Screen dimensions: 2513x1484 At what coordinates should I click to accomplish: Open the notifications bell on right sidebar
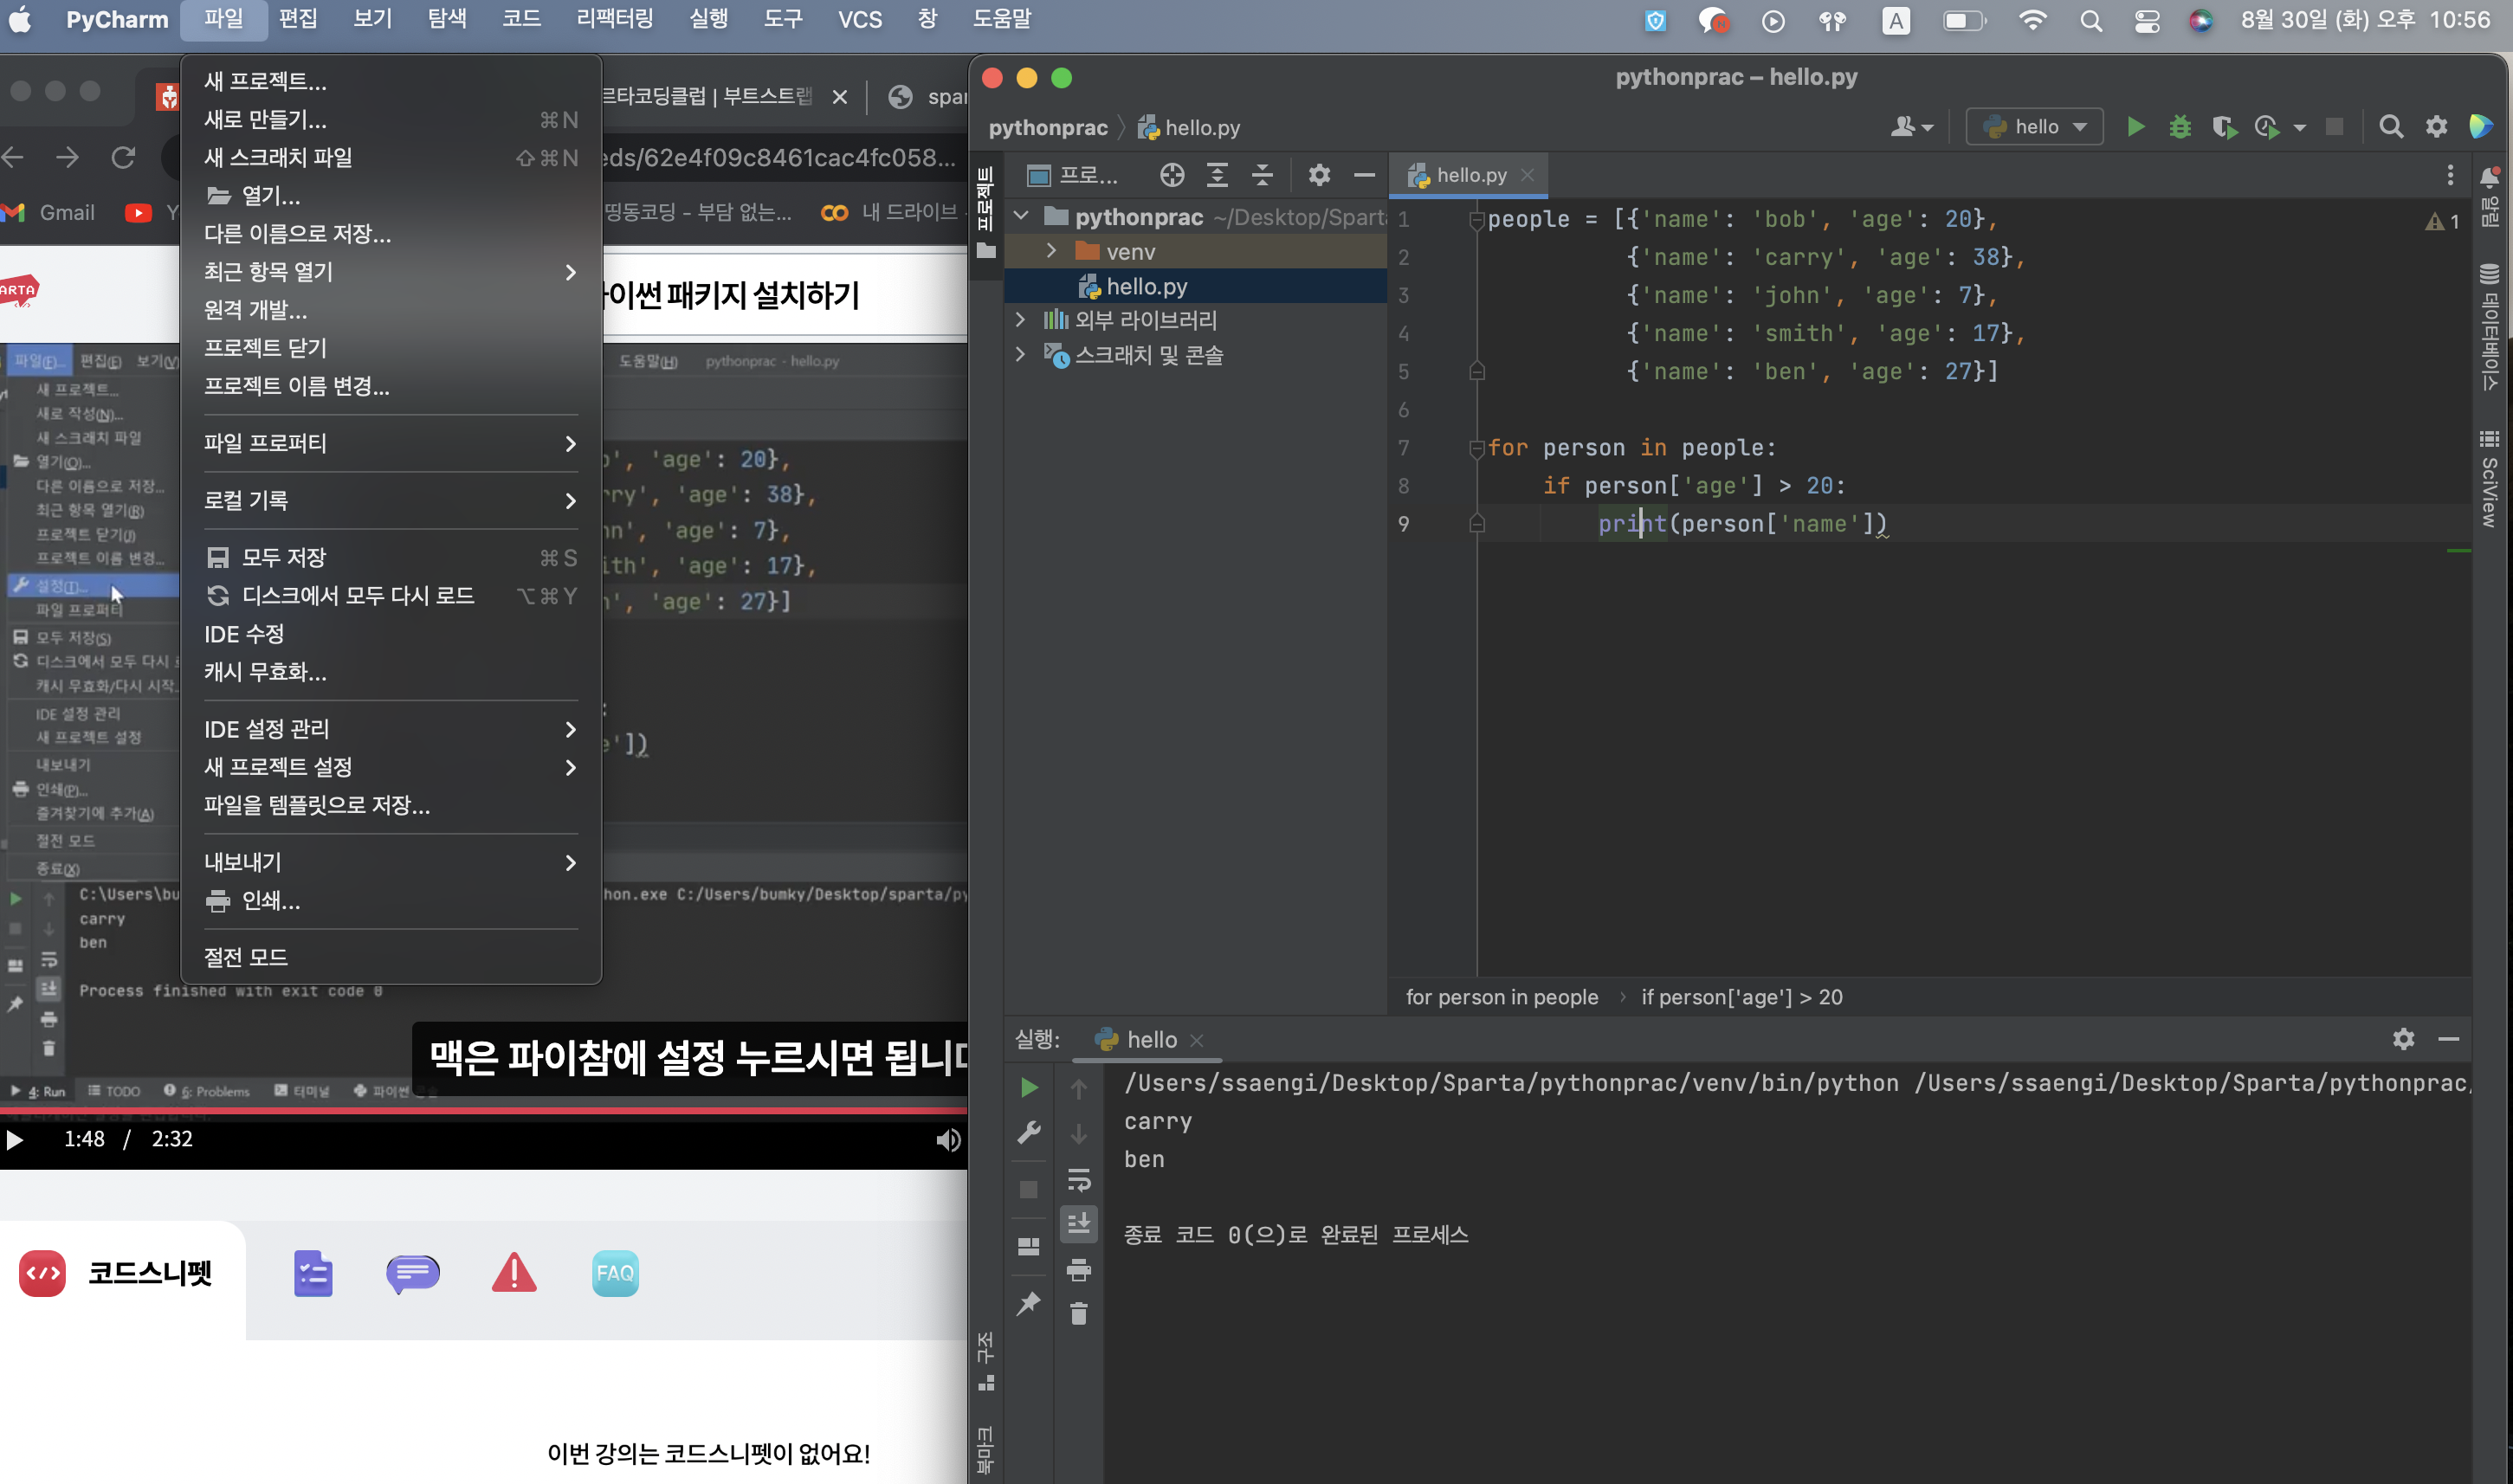tap(2490, 178)
